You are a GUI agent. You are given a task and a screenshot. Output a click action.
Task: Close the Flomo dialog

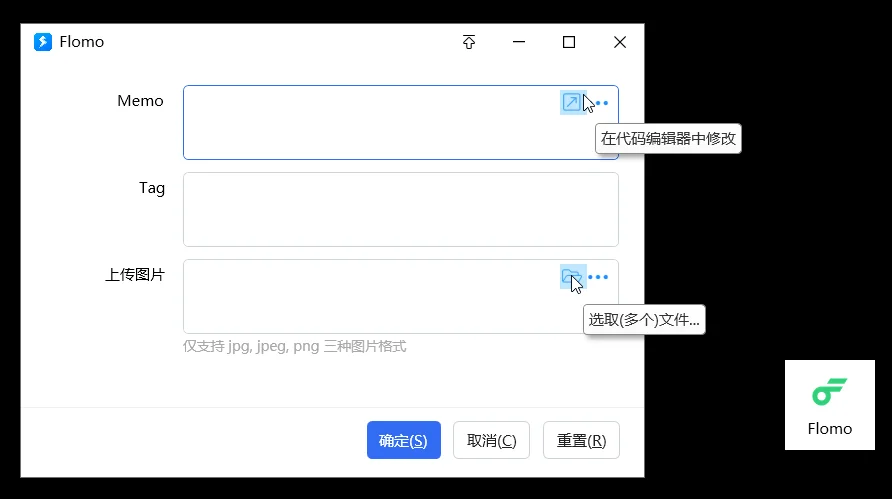tap(620, 42)
